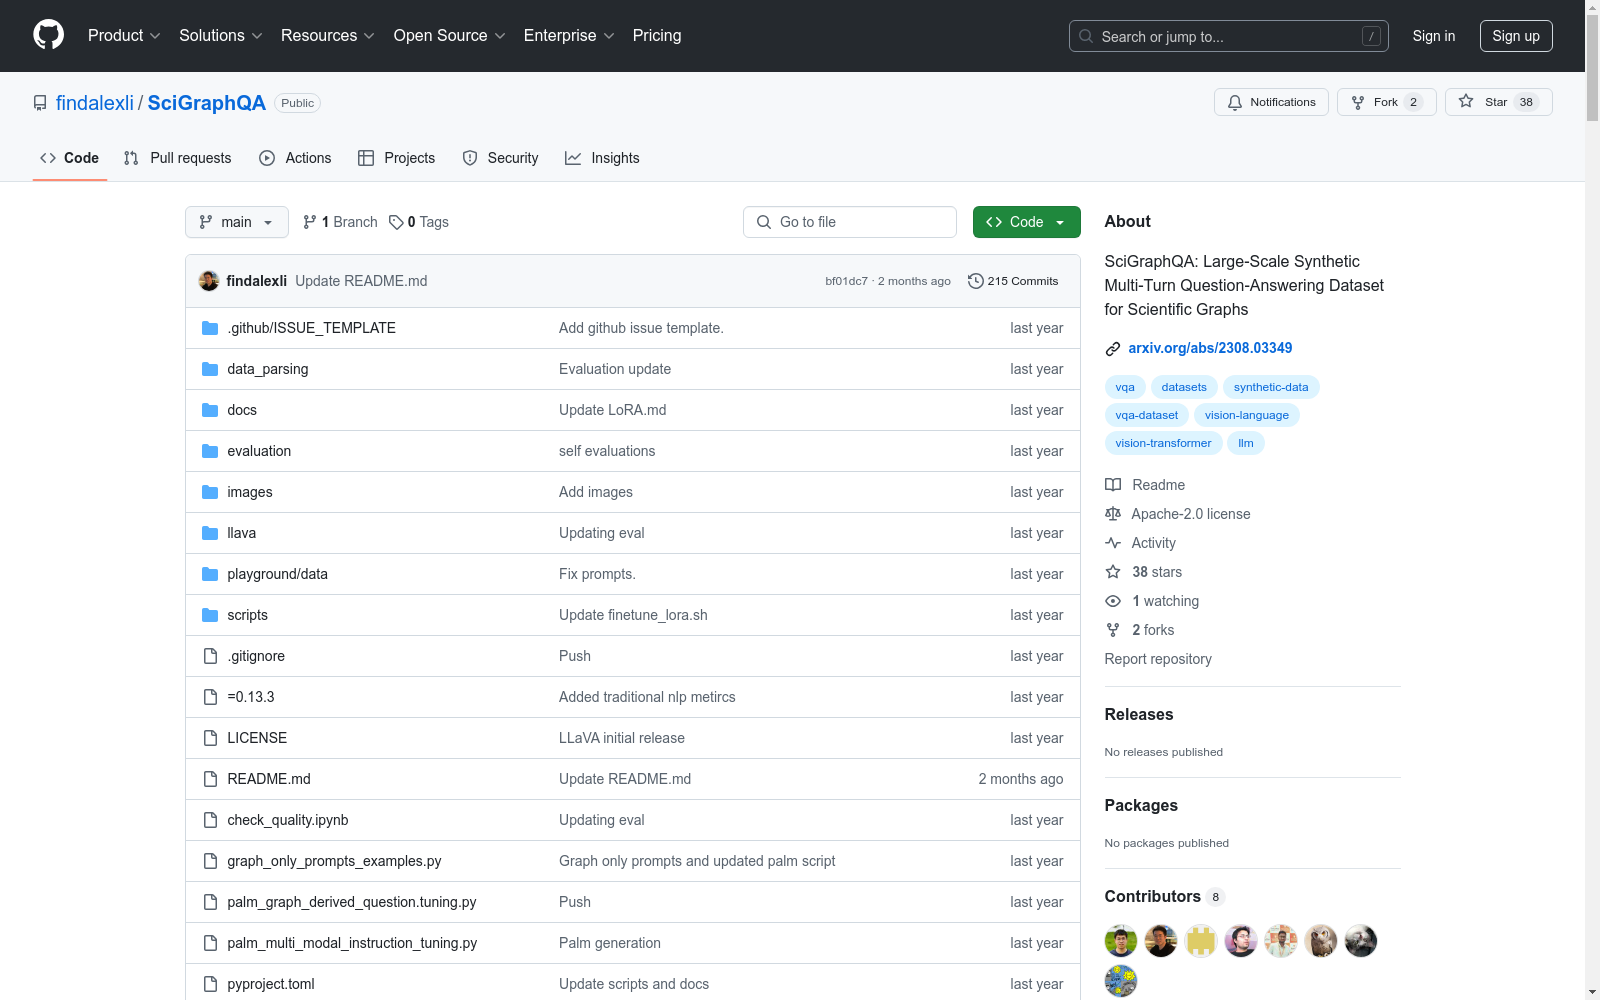Open the scripts folder
Screen dimensions: 1600x1000
pos(247,615)
